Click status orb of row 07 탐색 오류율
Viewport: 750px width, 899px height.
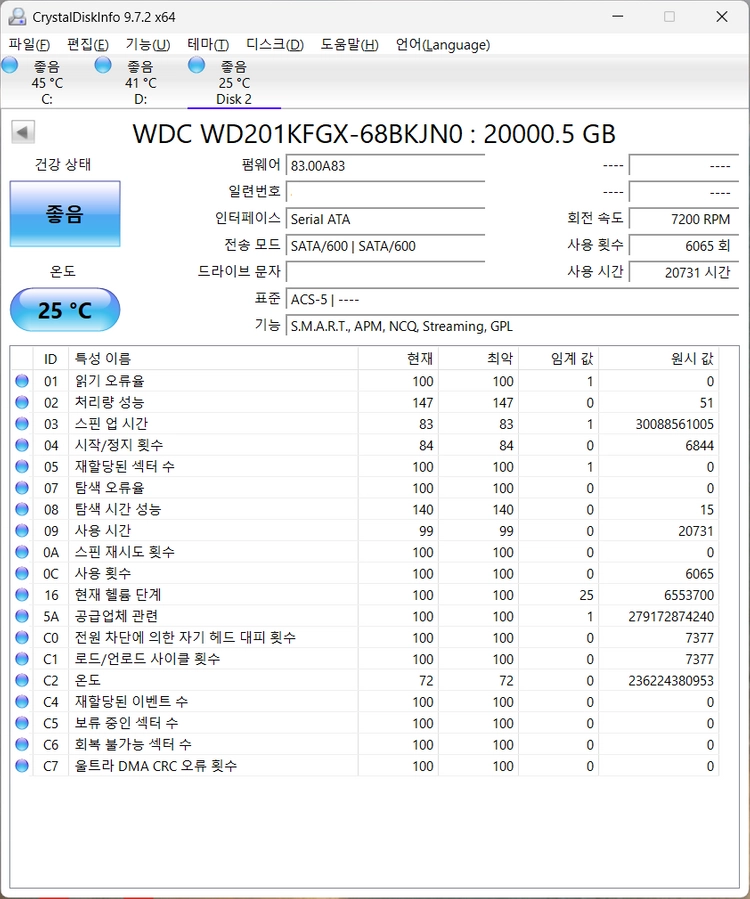(x=22, y=488)
